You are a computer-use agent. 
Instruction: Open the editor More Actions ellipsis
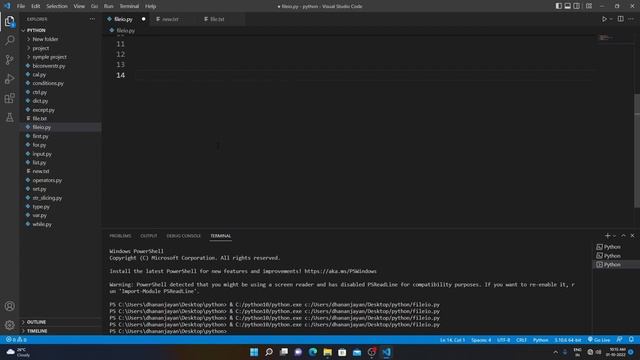[x=631, y=19]
